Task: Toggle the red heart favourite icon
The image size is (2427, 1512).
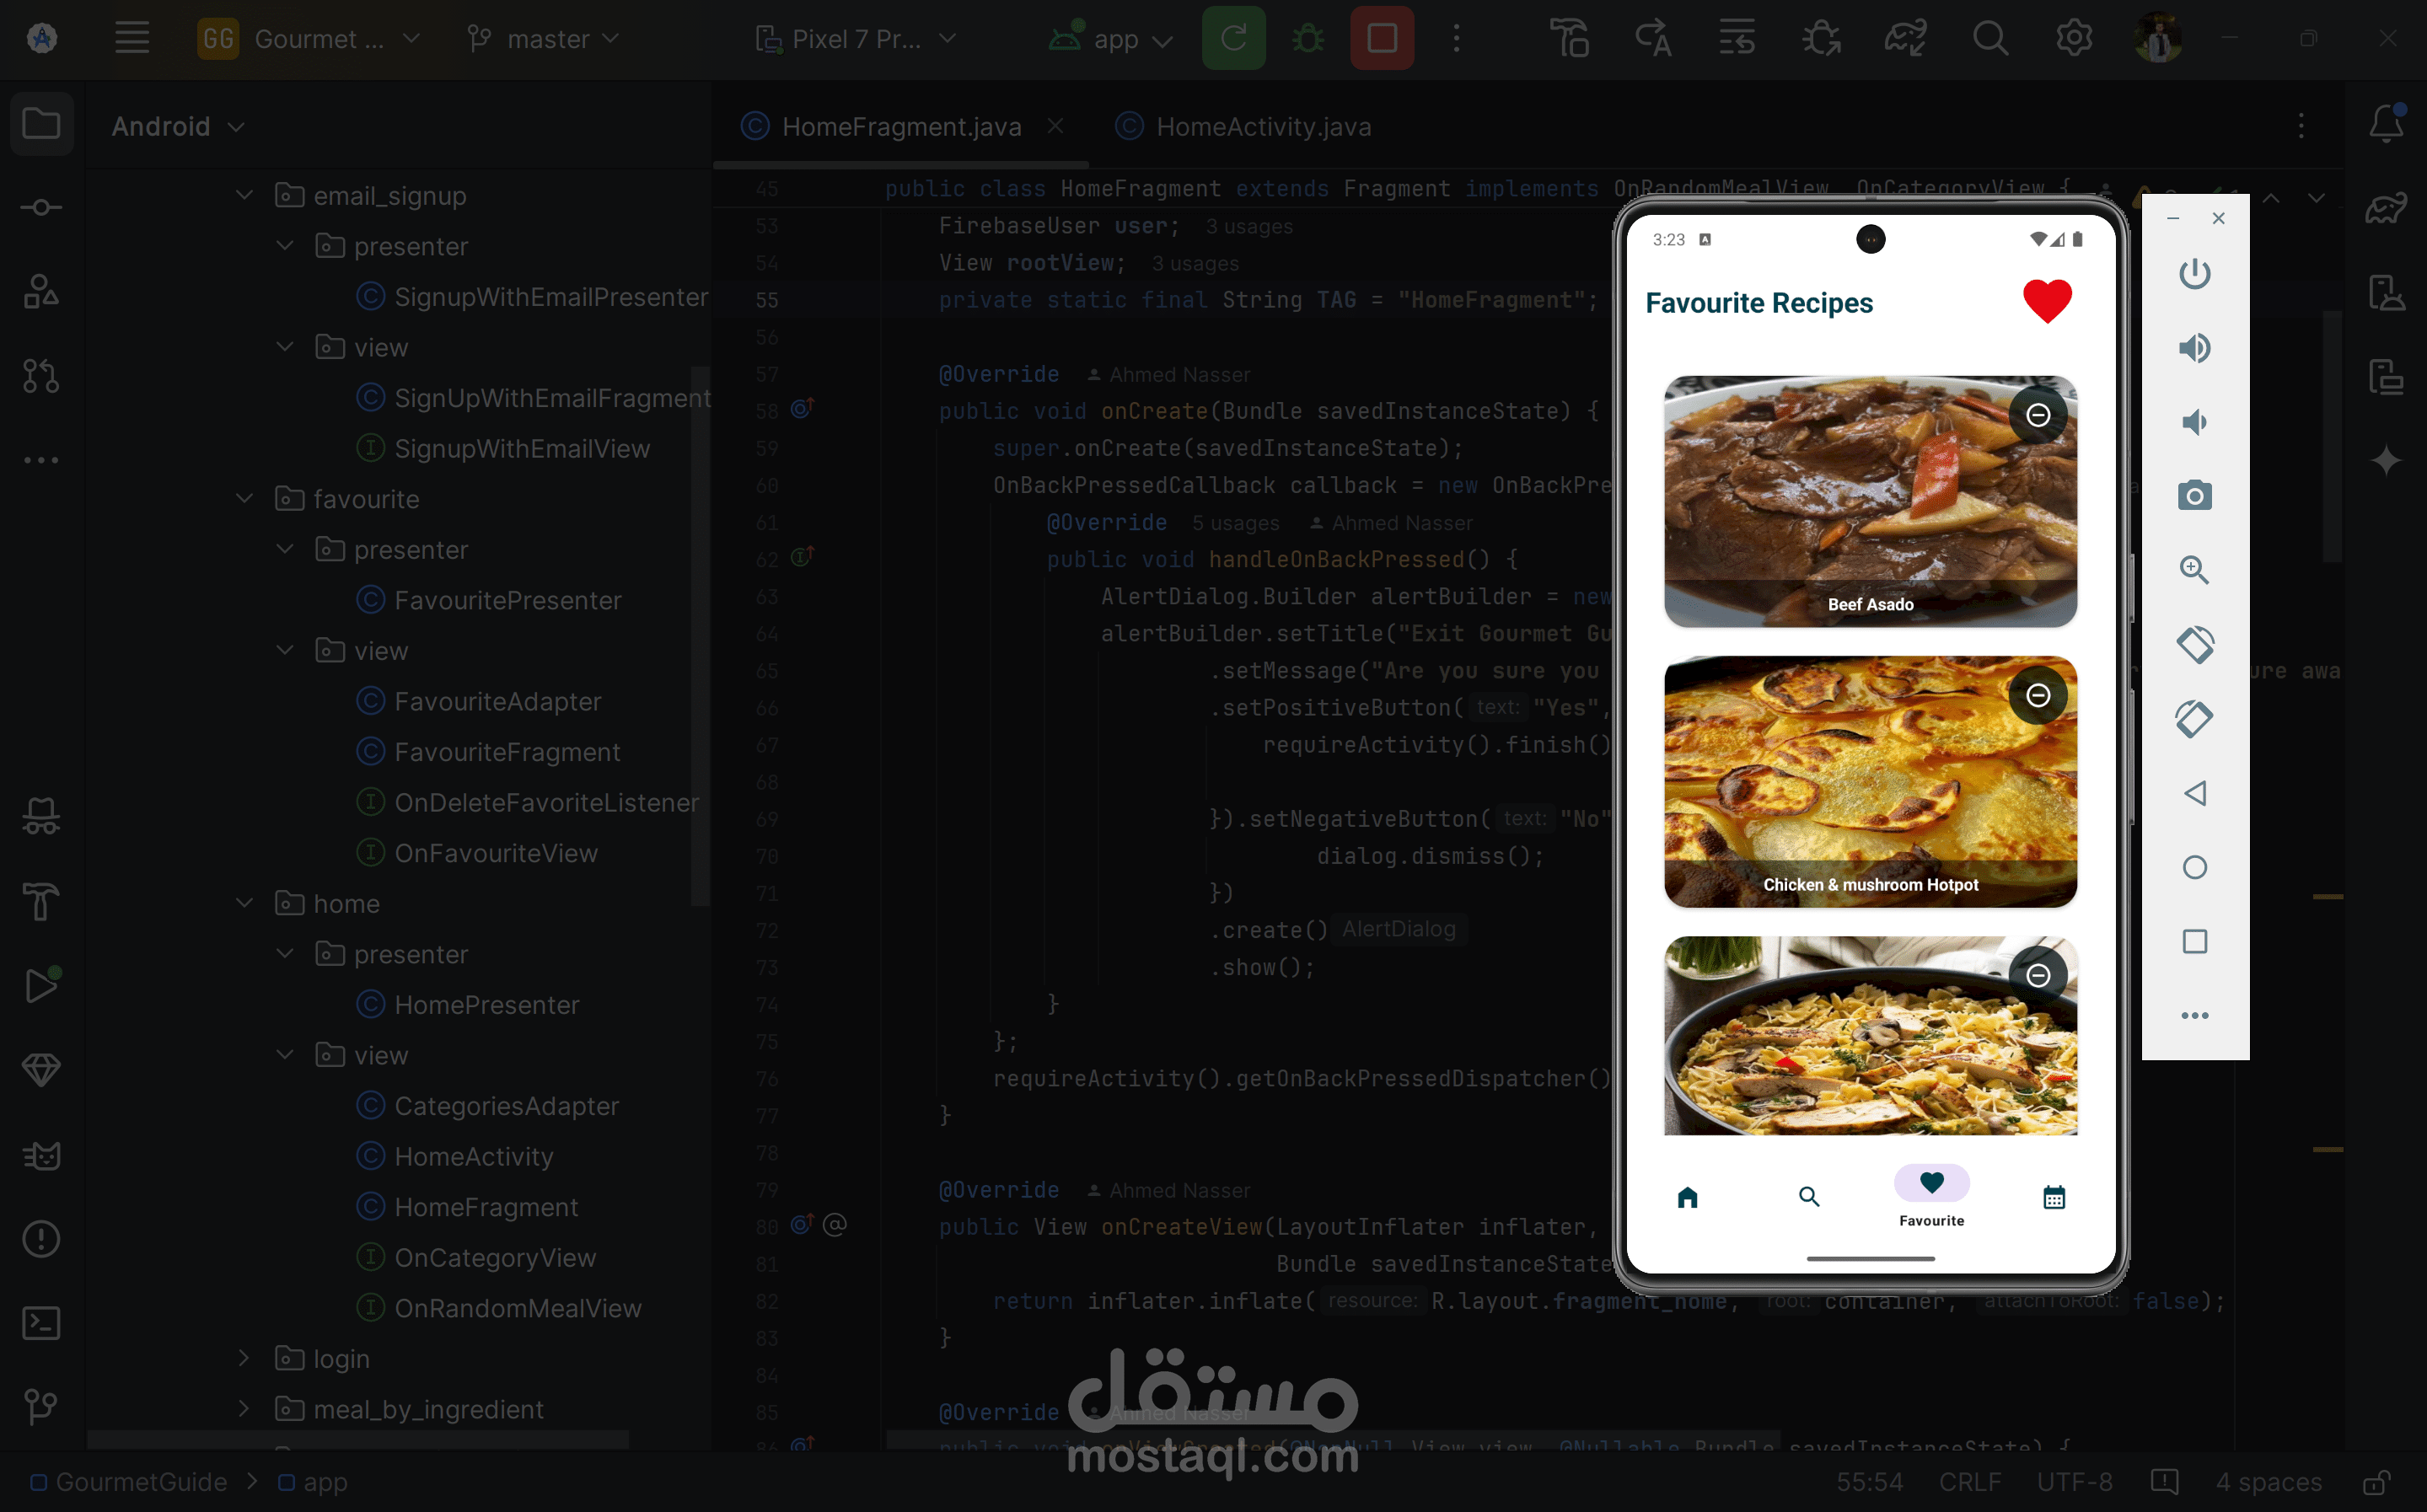Action: [2047, 301]
